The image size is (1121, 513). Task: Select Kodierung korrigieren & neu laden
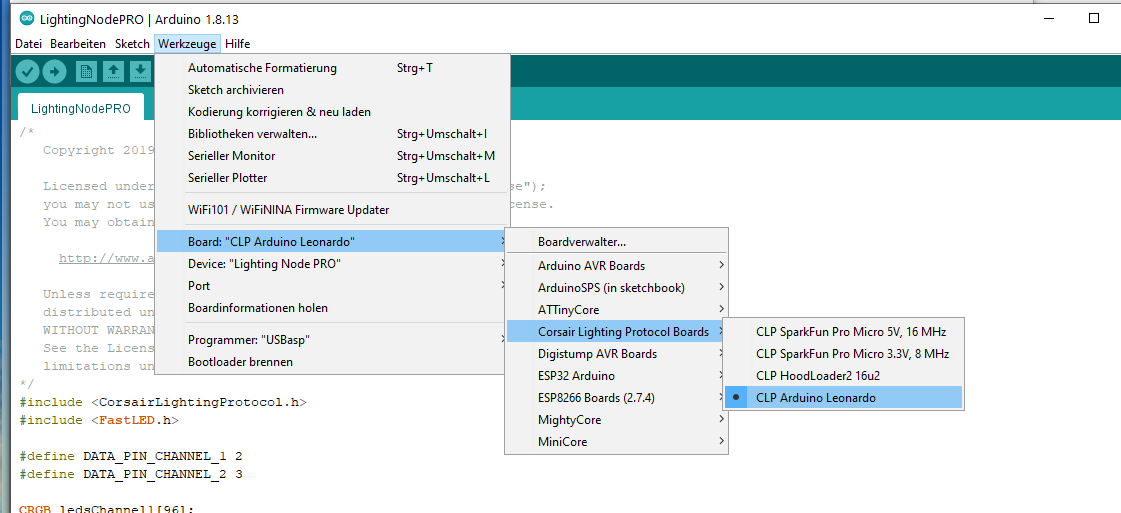click(x=332, y=112)
